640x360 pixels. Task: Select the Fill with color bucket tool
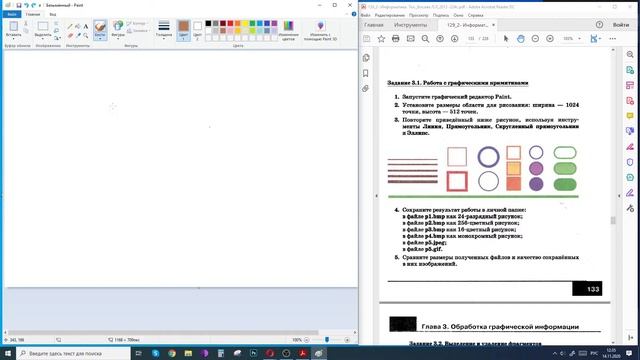pyautogui.click(x=78, y=27)
